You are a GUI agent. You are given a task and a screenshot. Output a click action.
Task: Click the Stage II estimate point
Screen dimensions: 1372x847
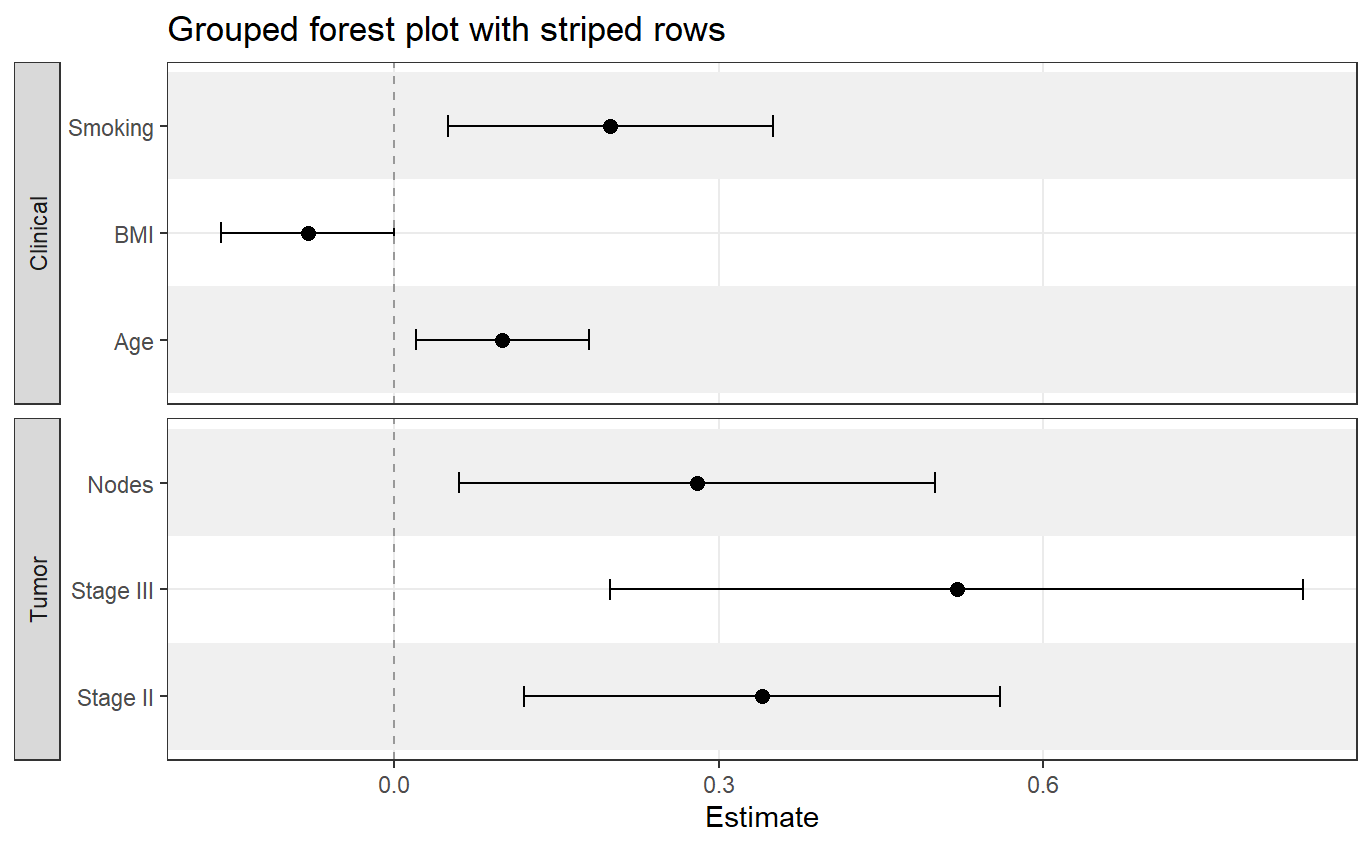762,696
